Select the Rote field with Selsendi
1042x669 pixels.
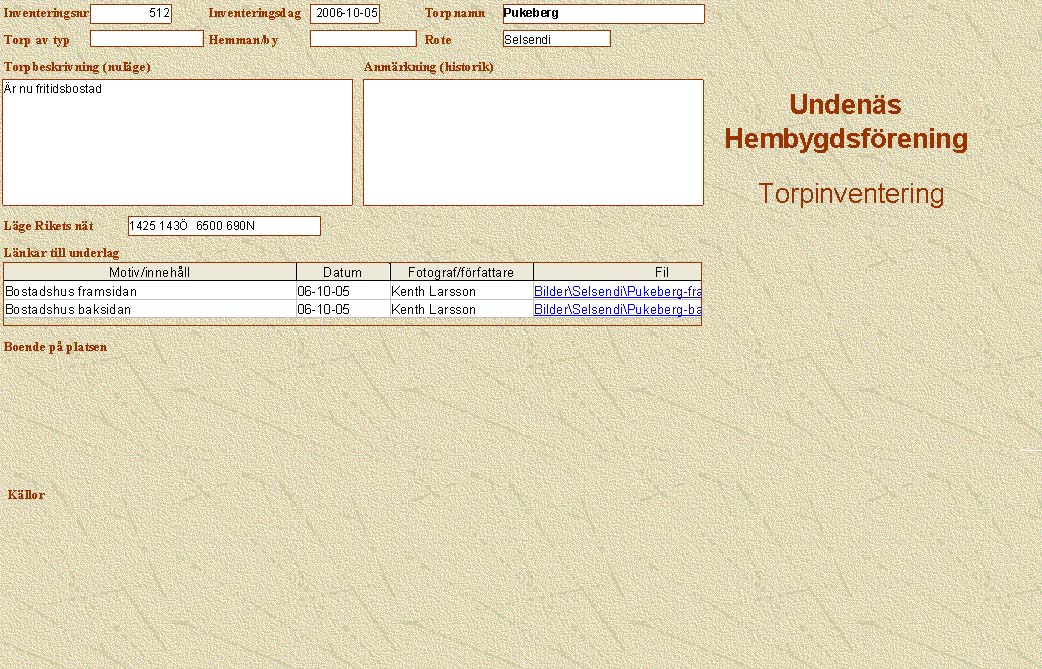coord(556,39)
